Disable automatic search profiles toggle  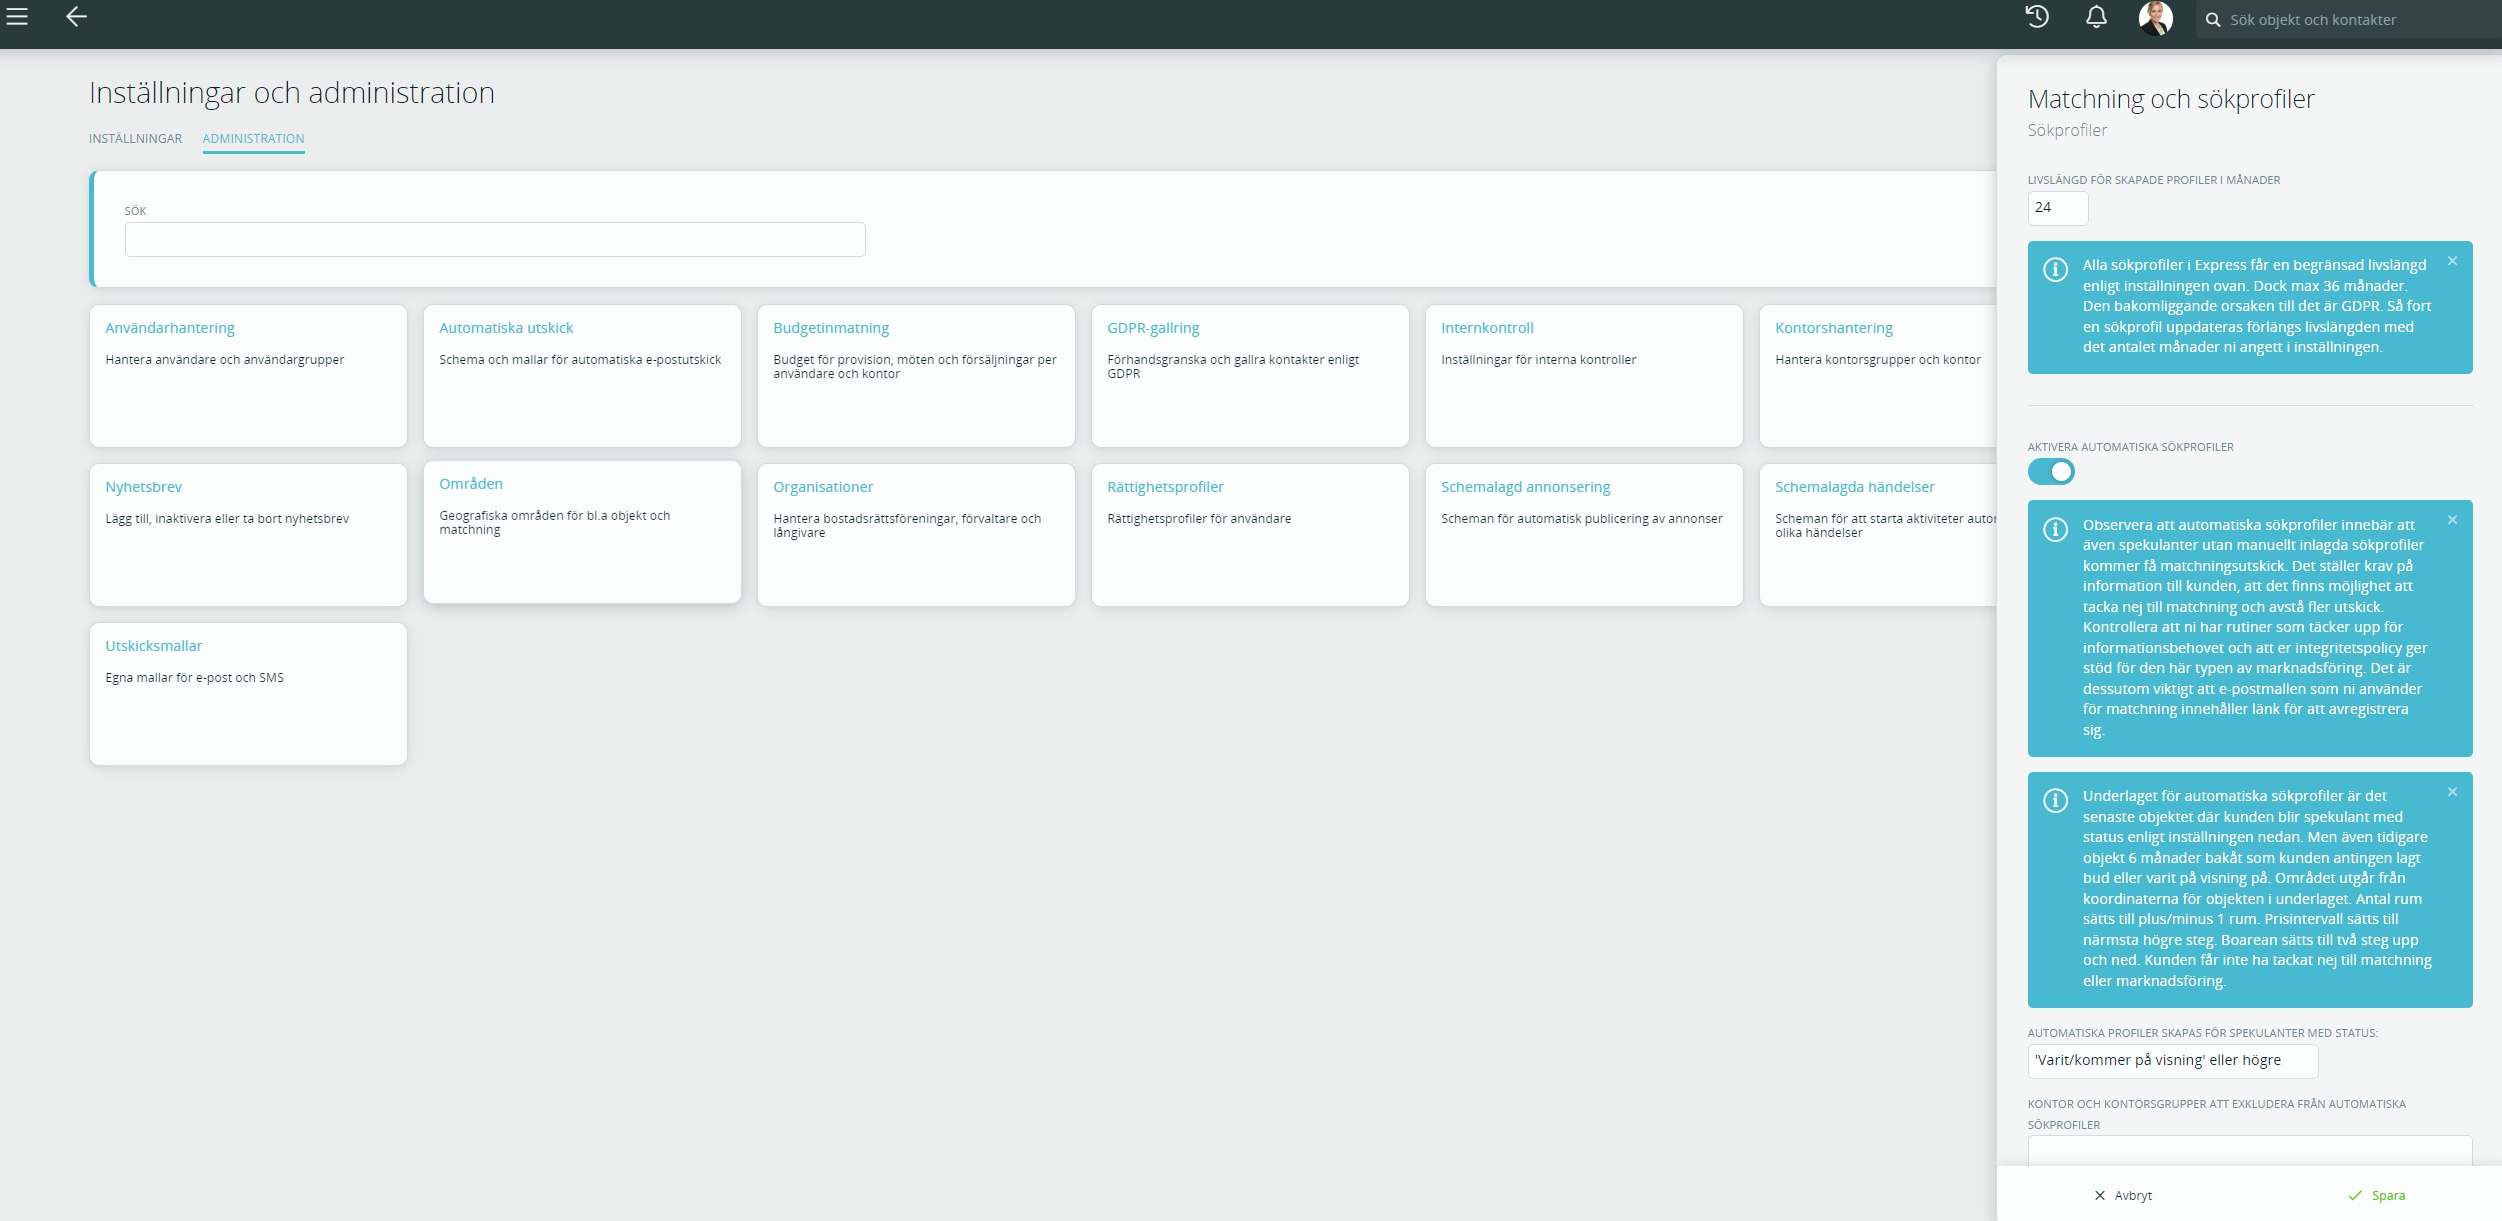[x=2051, y=472]
